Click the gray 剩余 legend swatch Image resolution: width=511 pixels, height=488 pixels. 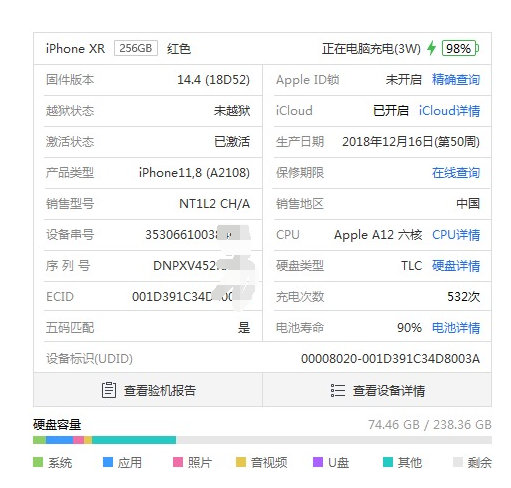tap(458, 462)
